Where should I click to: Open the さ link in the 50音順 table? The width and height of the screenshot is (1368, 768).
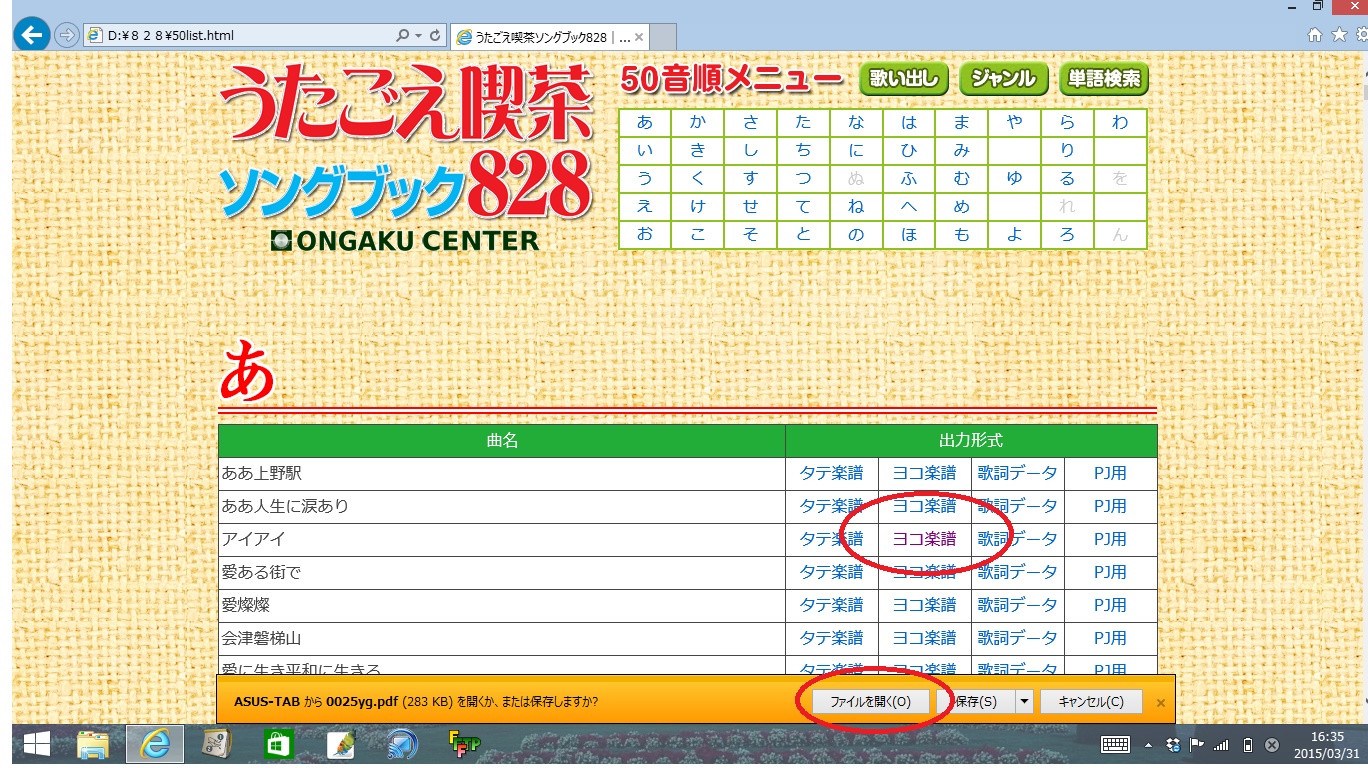pos(751,123)
